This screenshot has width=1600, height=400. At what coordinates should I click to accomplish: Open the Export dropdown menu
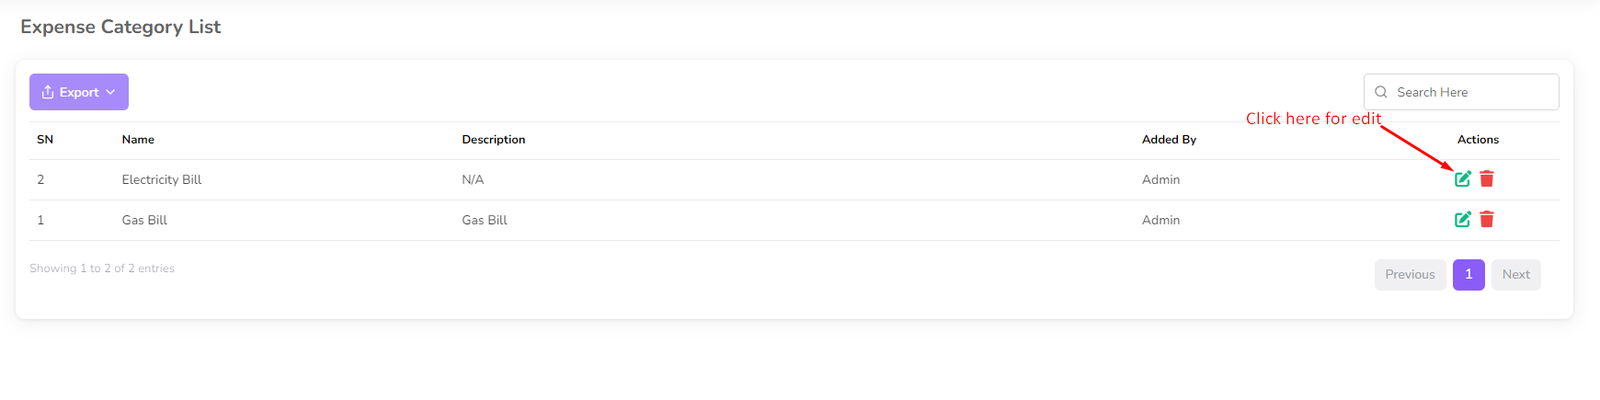click(78, 92)
